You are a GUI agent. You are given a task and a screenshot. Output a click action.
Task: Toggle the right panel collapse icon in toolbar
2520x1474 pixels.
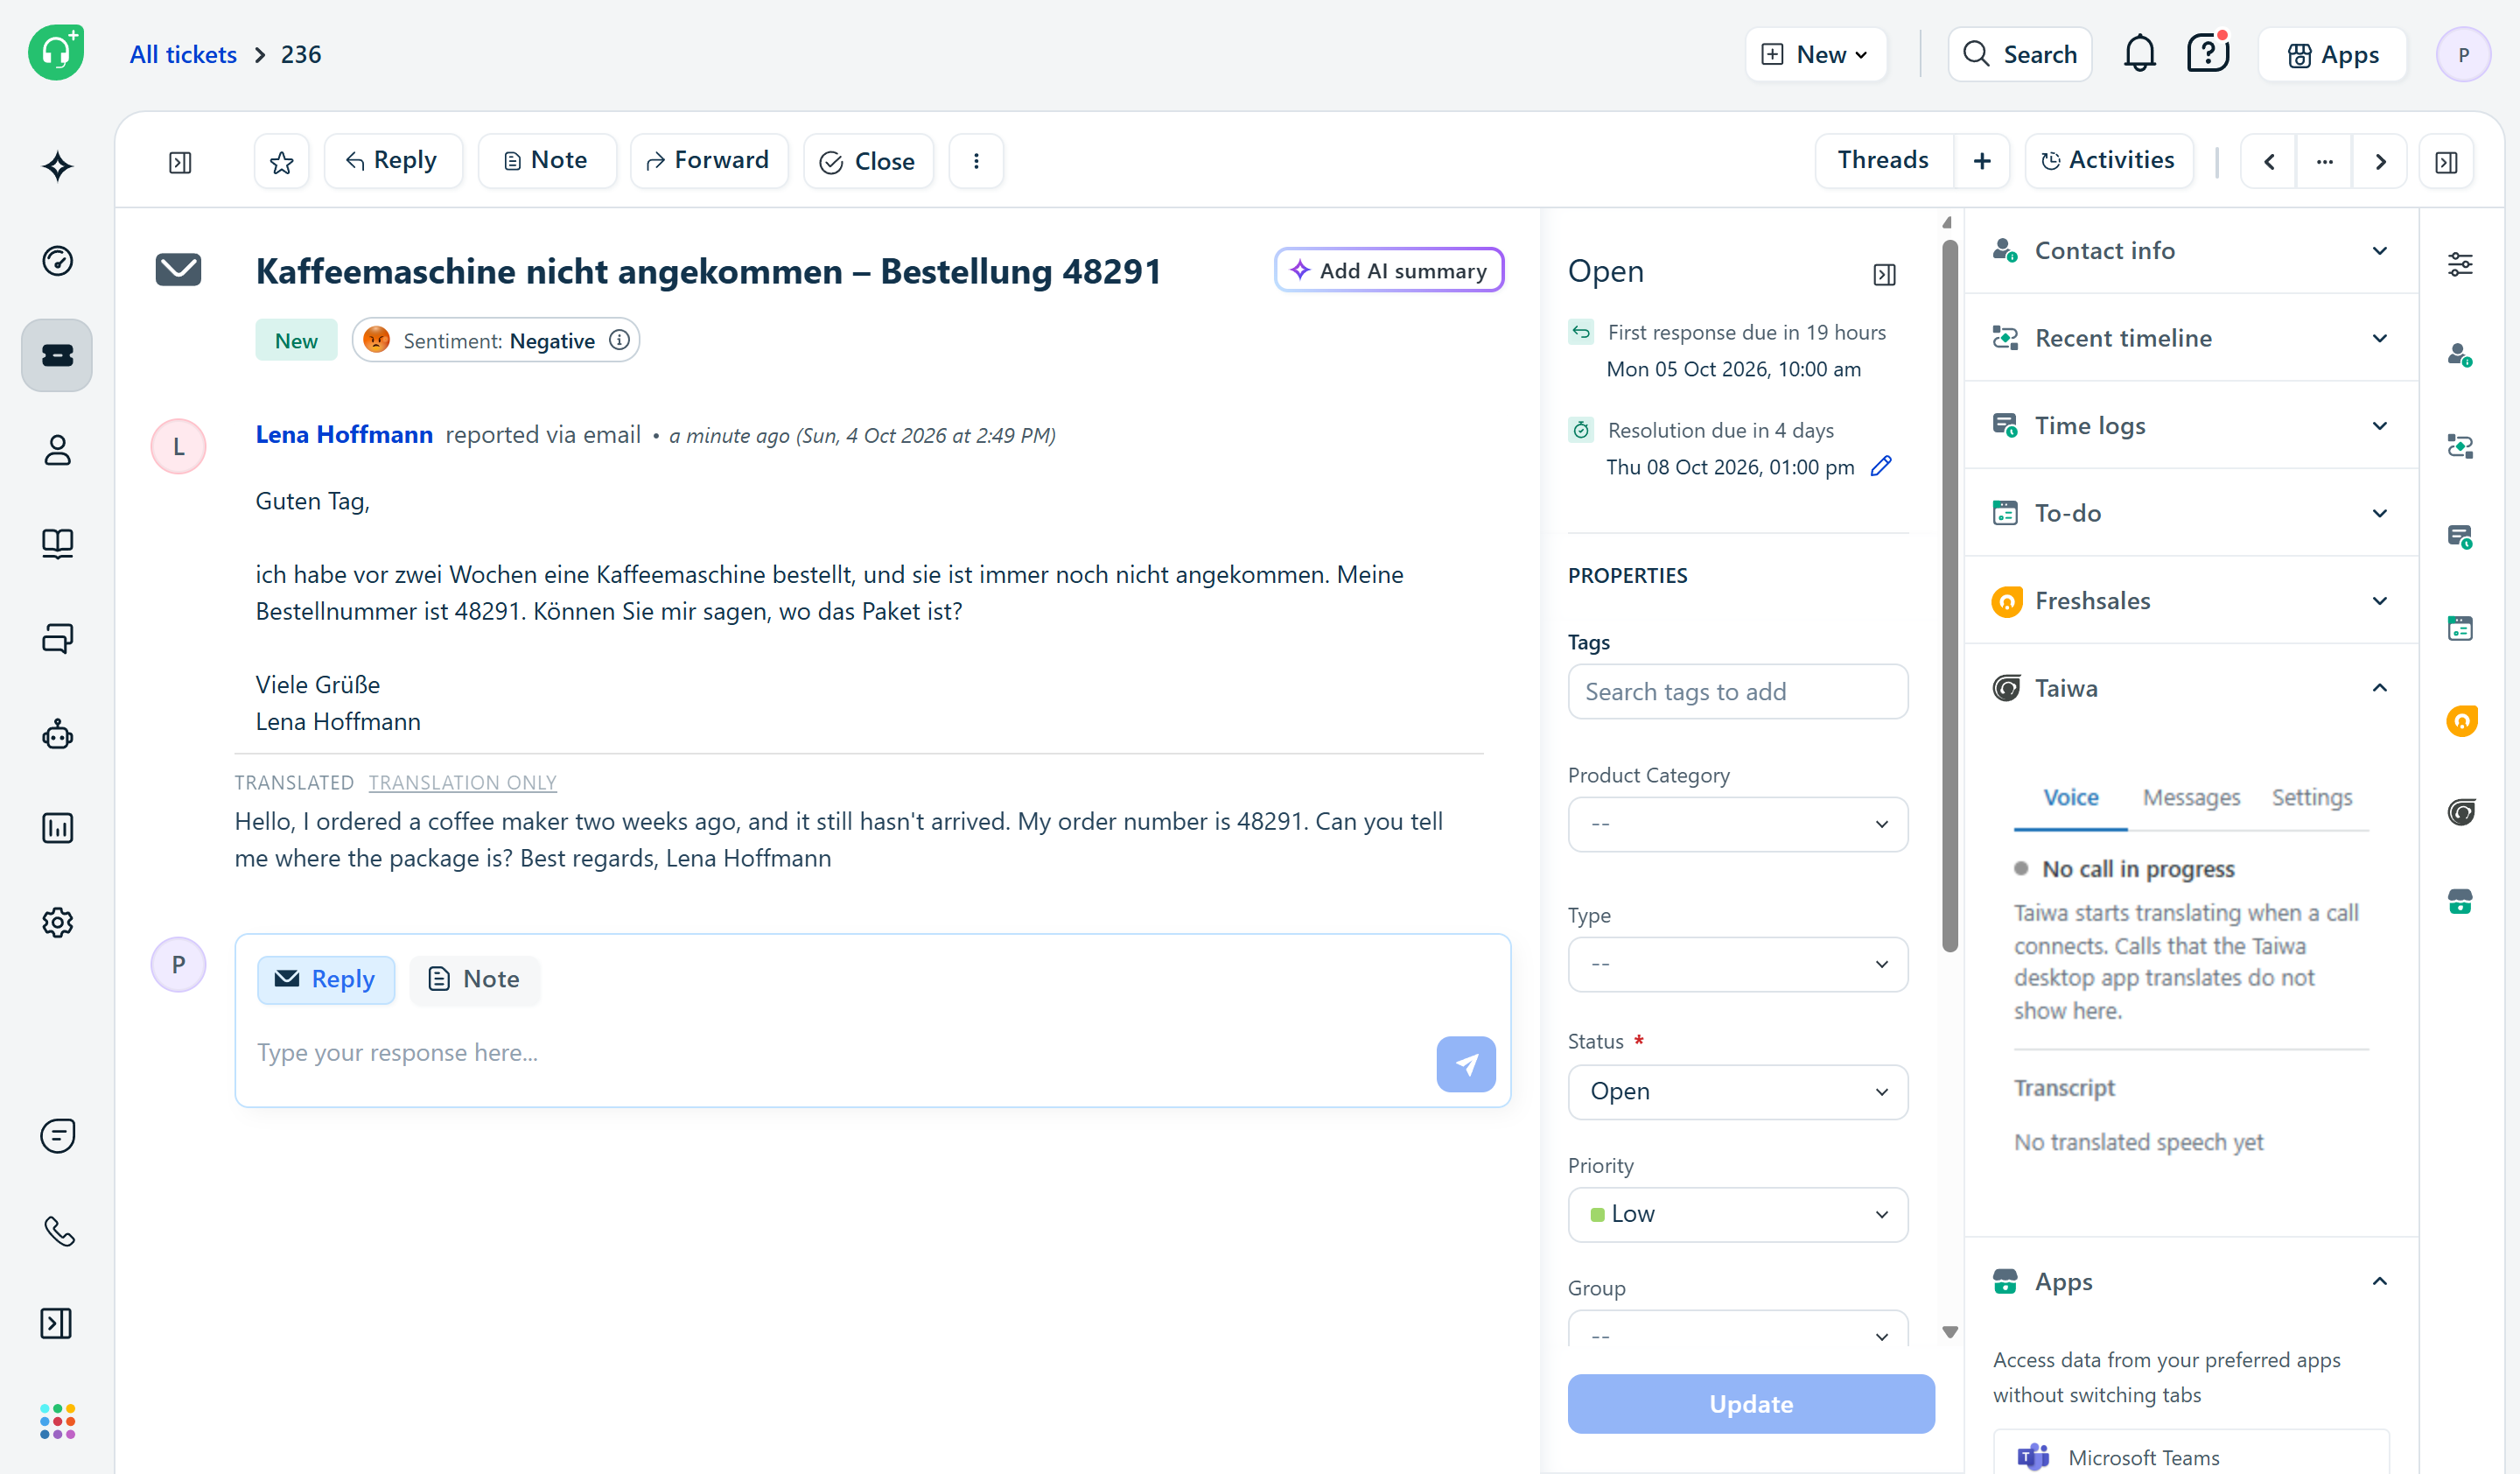(2446, 162)
